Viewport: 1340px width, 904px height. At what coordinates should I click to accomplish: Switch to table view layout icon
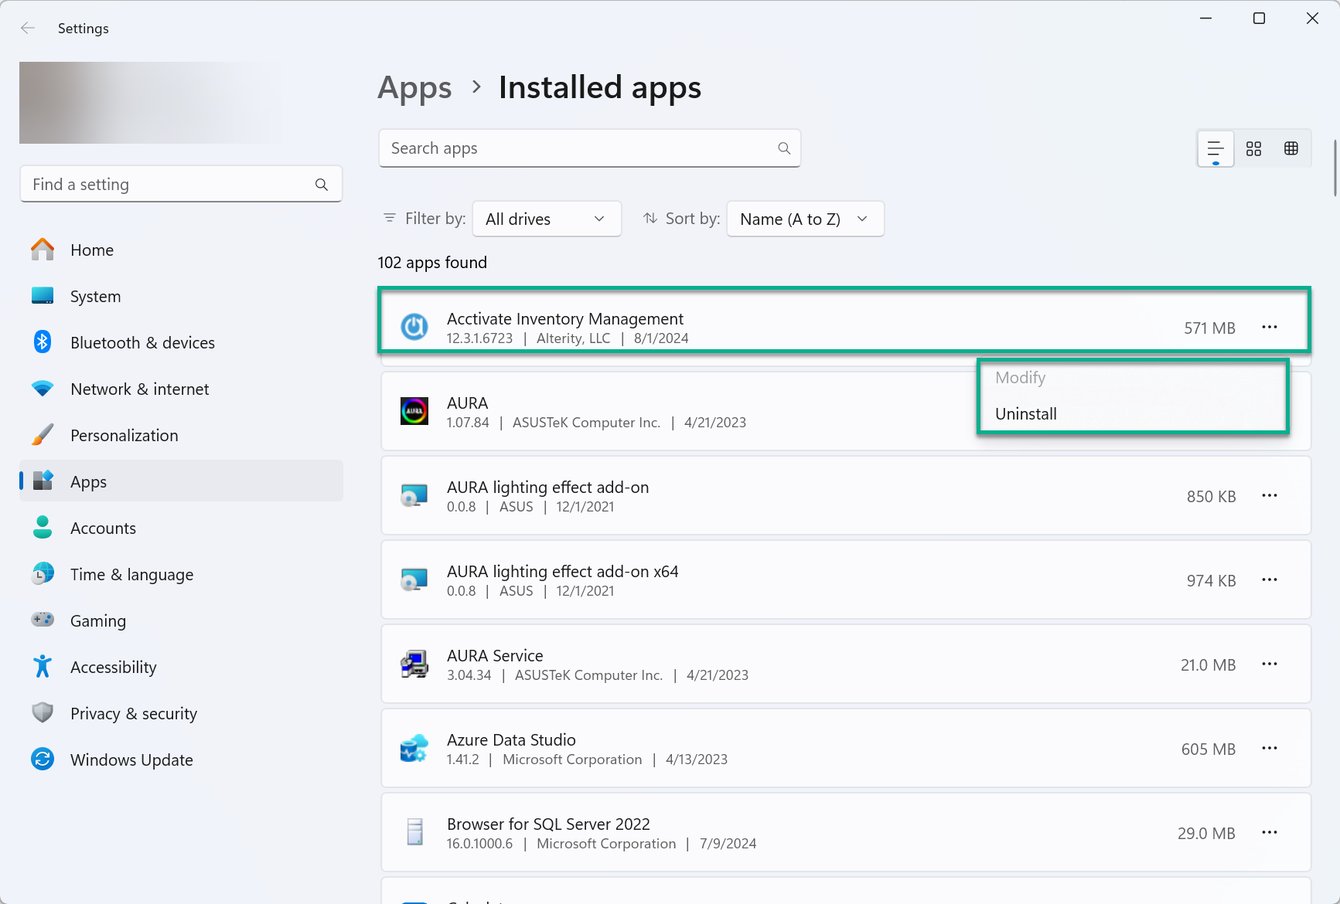point(1291,149)
